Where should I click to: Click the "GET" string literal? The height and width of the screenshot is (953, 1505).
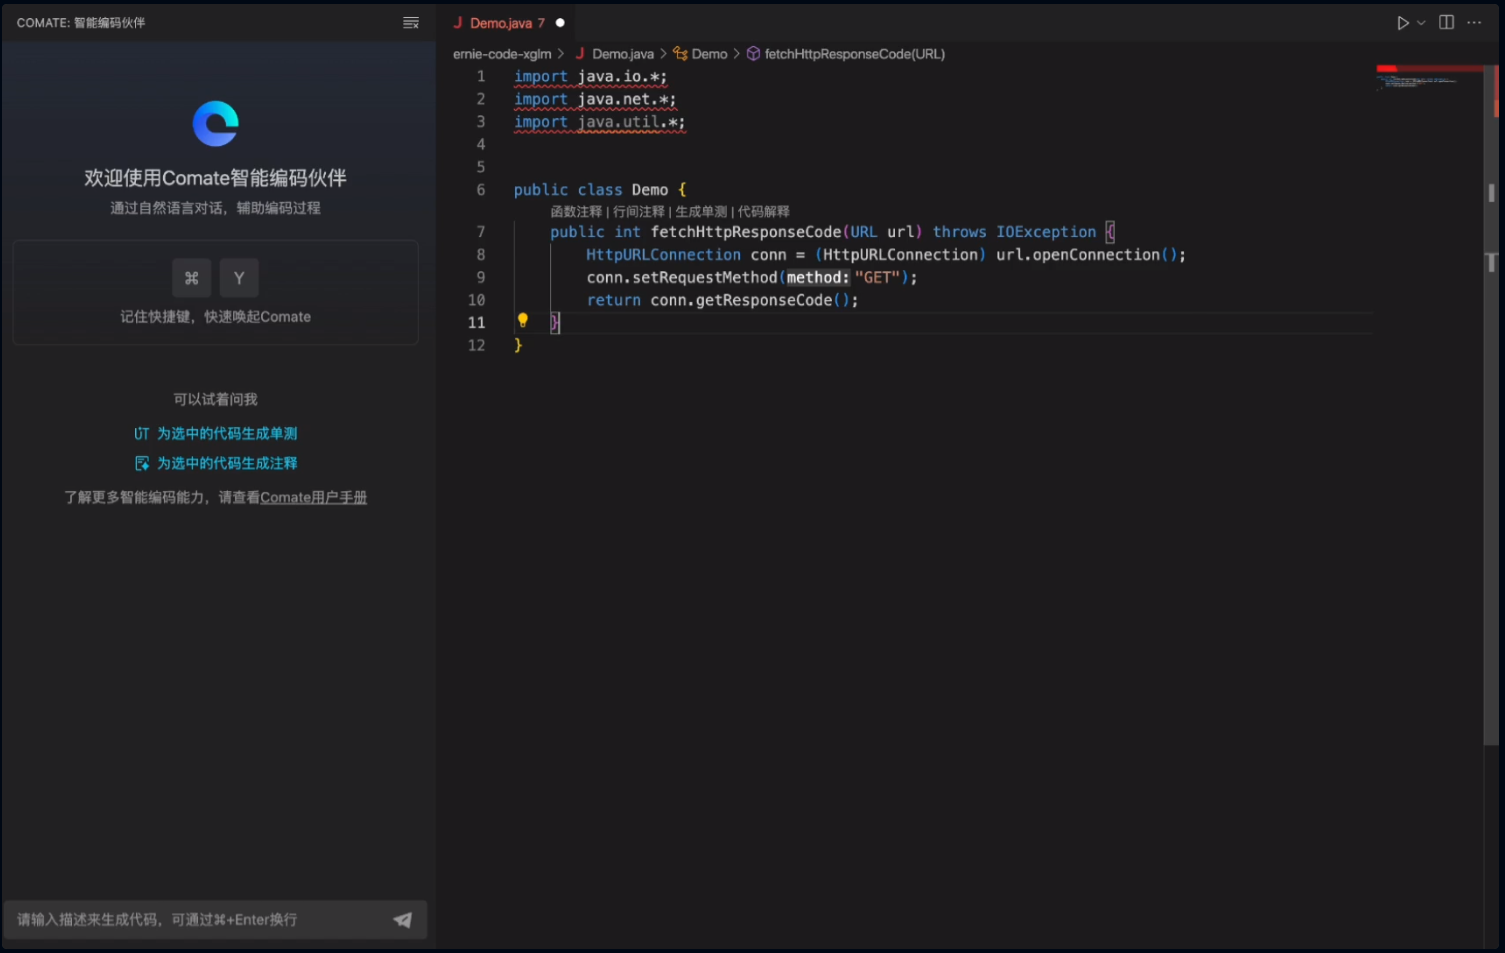(878, 278)
